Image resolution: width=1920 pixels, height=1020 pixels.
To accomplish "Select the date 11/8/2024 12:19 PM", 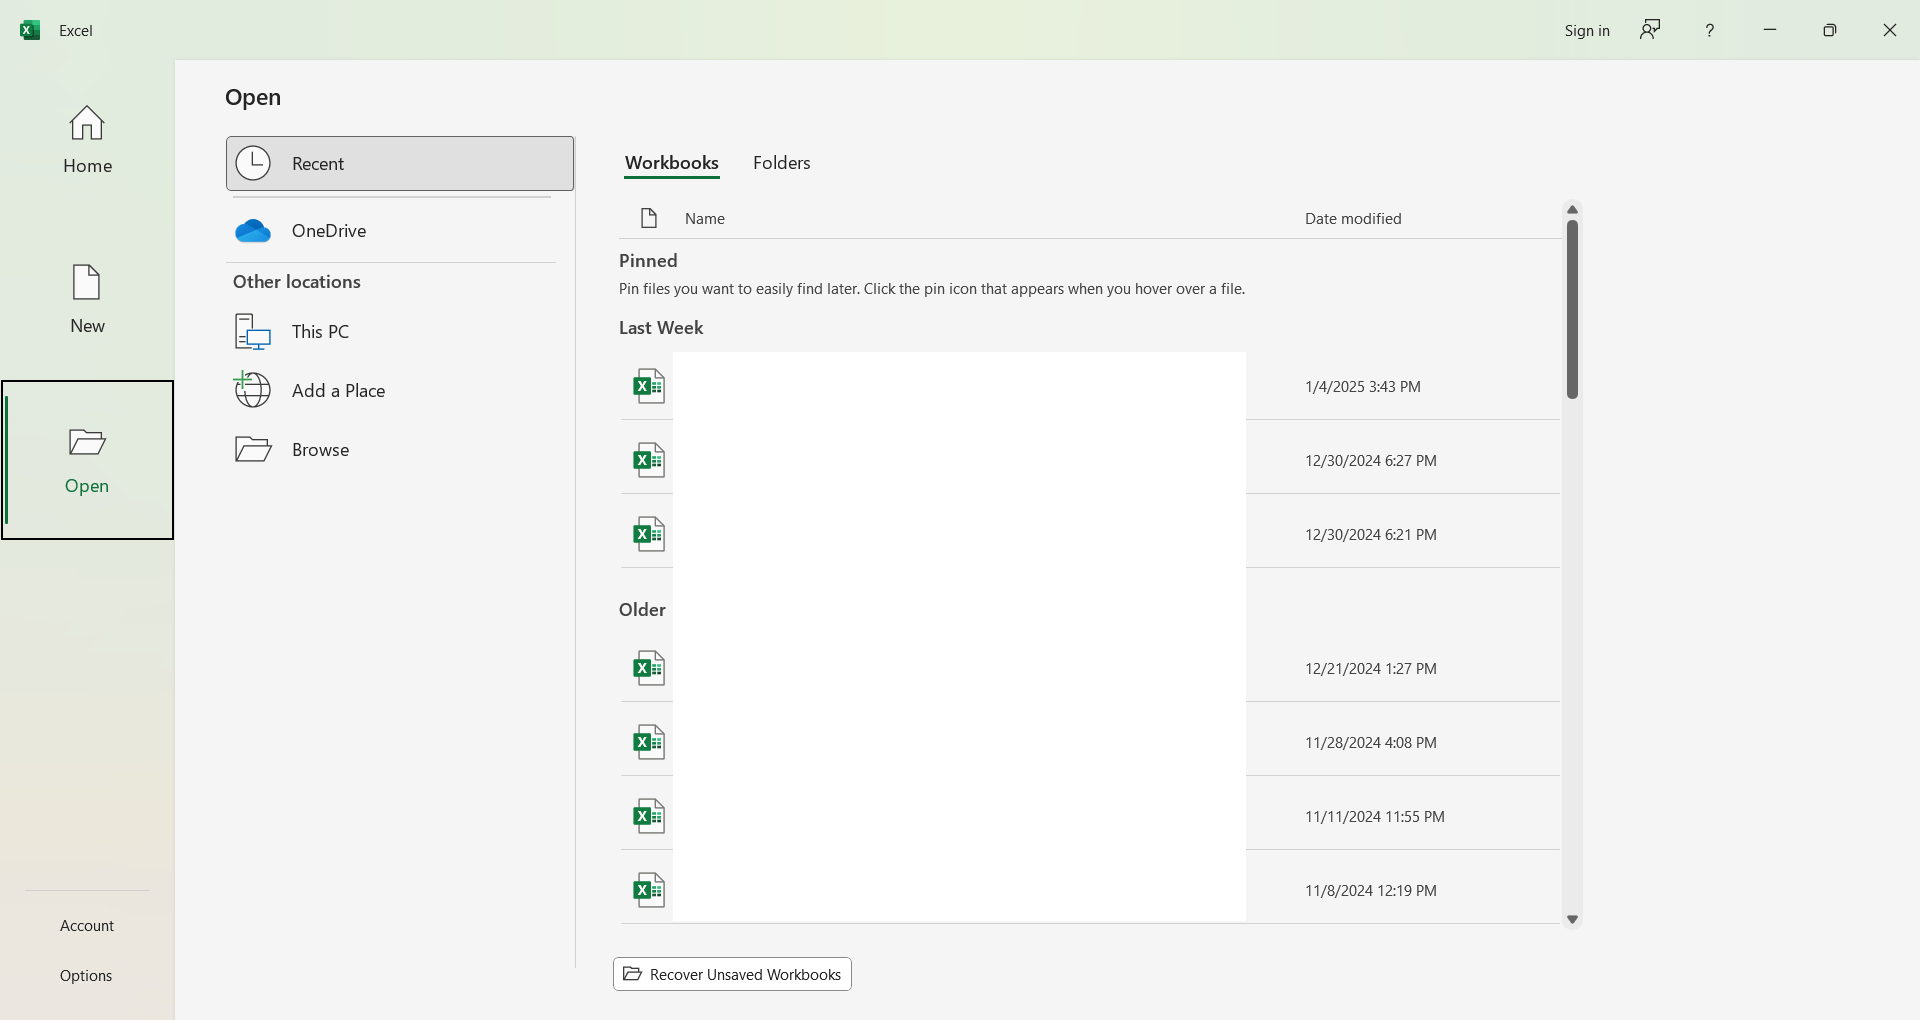I will pyautogui.click(x=1371, y=890).
